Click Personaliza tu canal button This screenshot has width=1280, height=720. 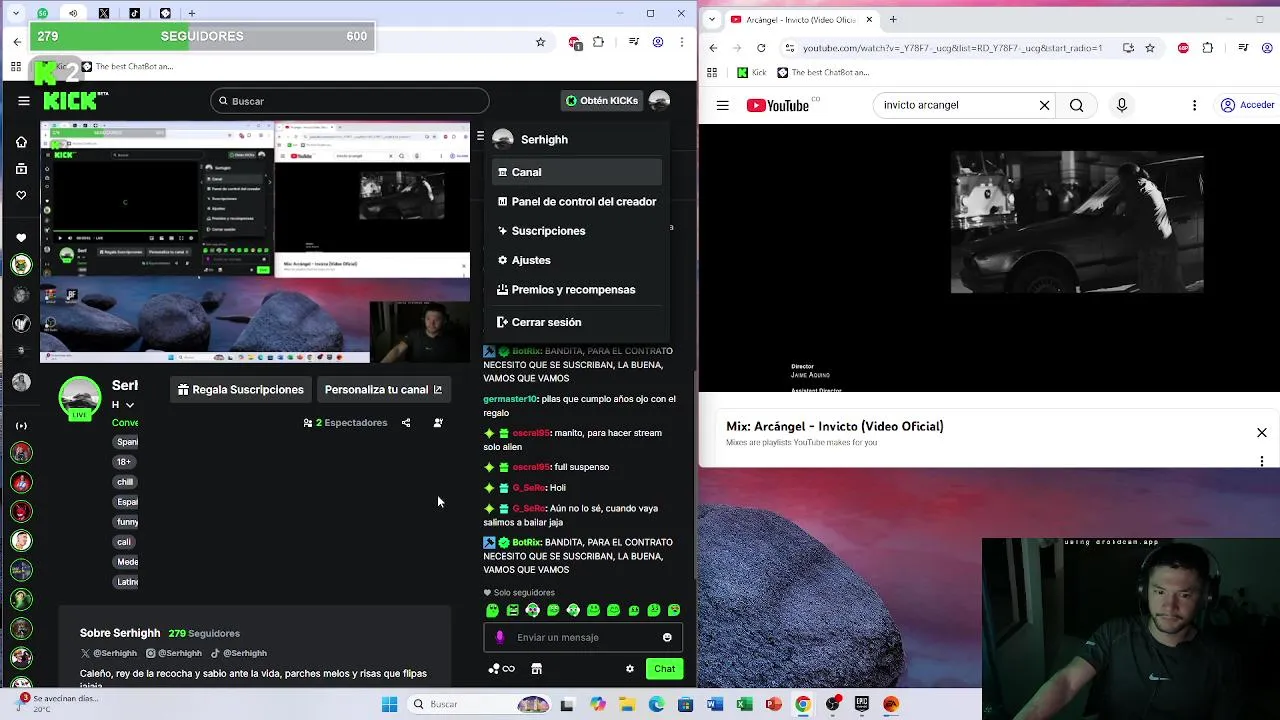point(383,390)
